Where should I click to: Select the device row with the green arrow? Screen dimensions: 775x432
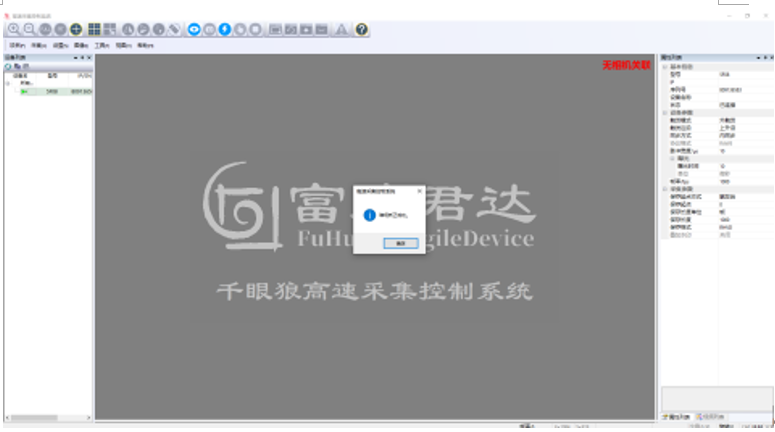point(56,91)
